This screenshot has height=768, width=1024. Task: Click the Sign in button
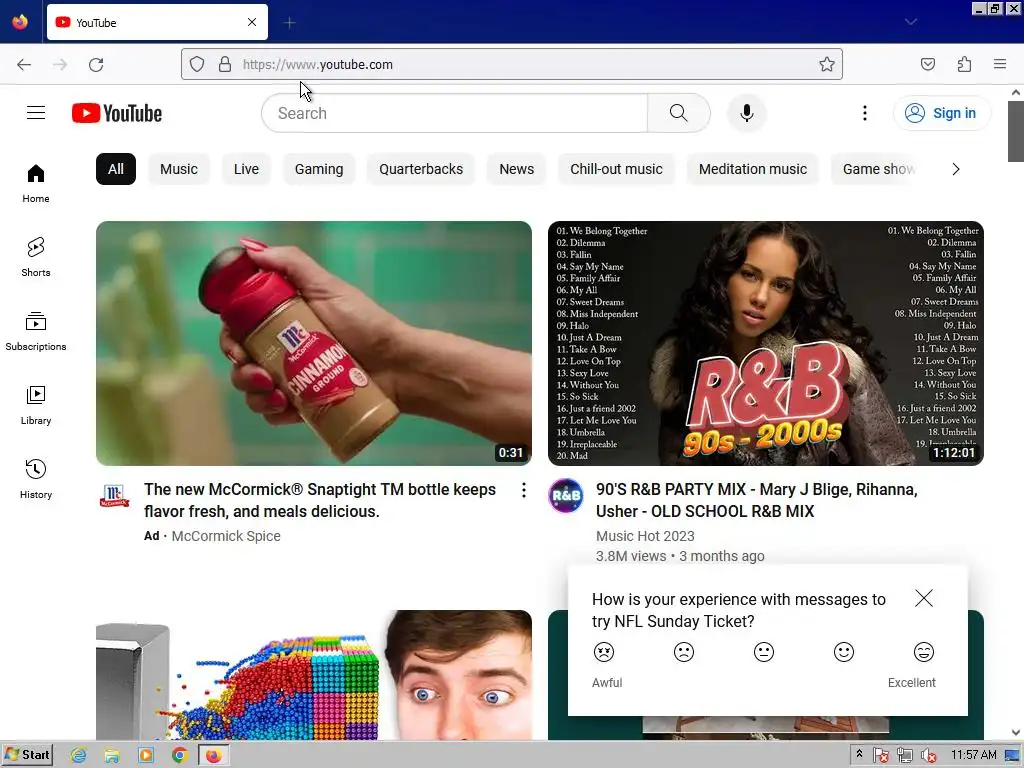(942, 113)
